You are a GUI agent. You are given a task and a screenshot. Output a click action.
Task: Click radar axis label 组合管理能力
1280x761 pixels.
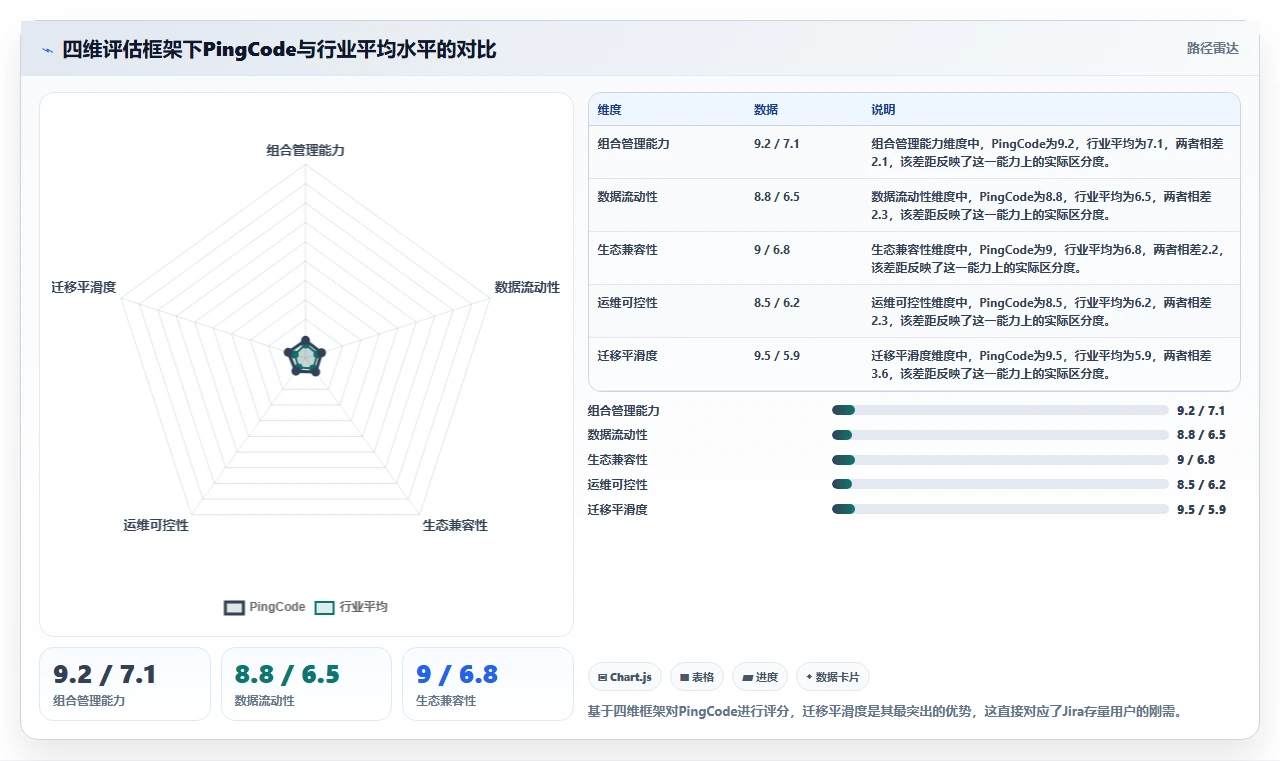[x=305, y=150]
